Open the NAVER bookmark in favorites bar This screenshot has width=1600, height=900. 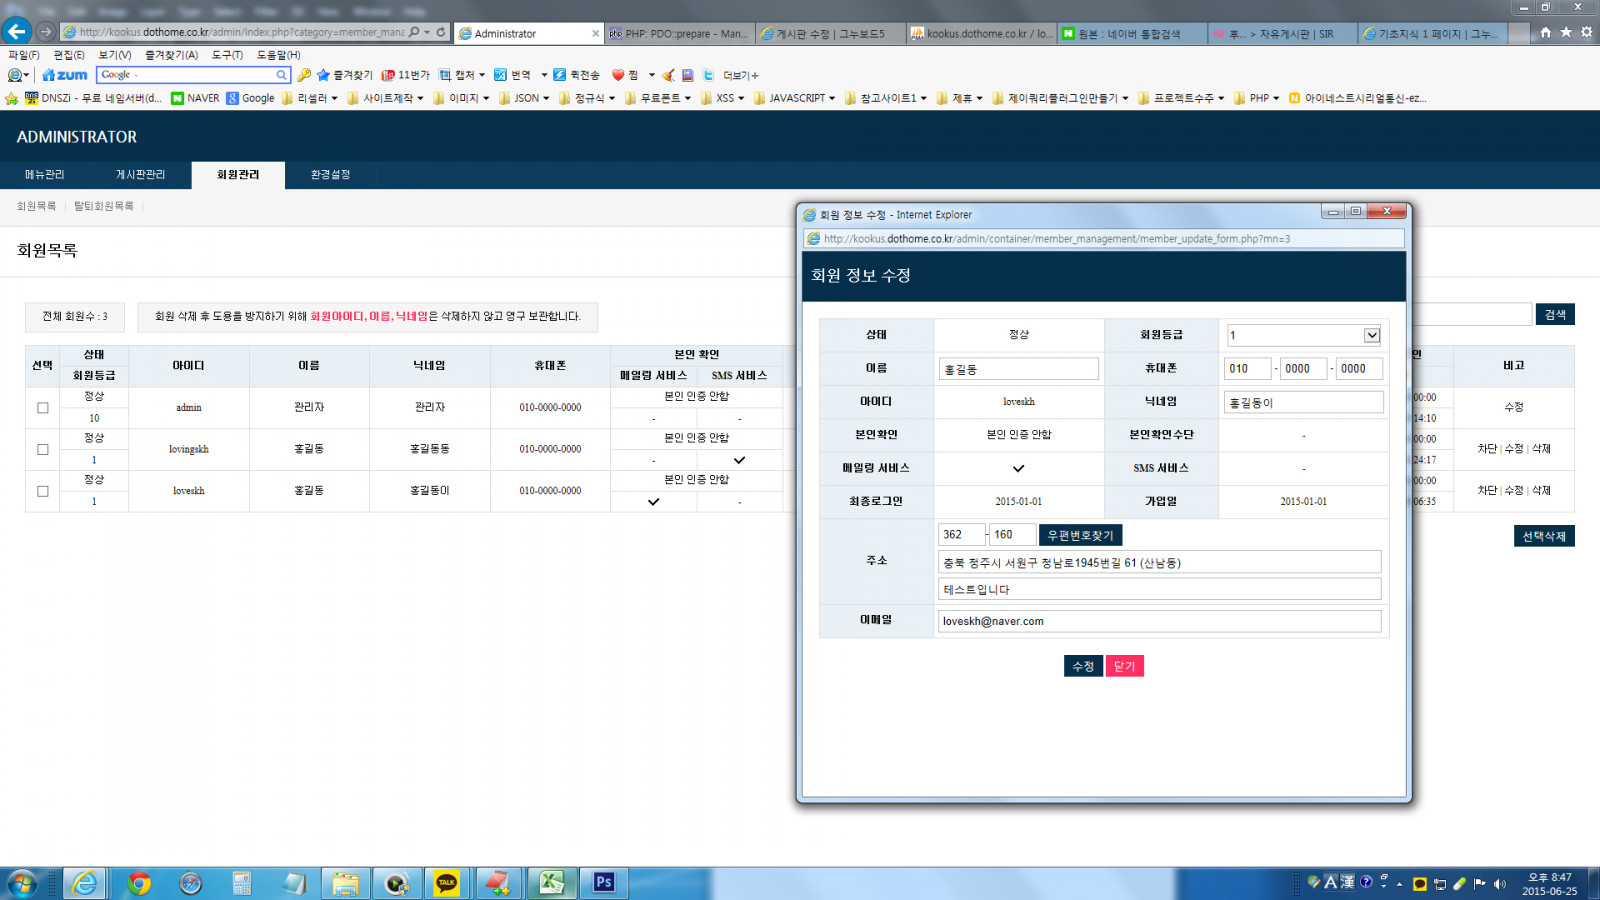click(195, 98)
